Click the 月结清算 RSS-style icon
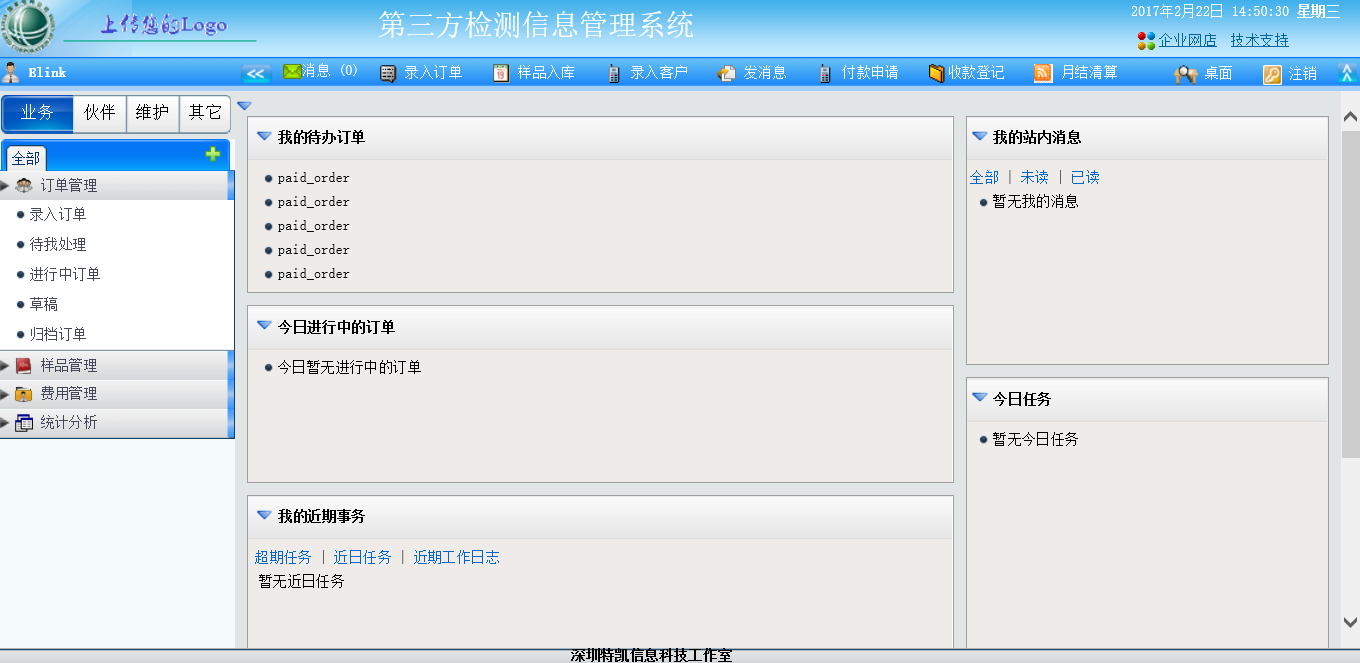Image resolution: width=1360 pixels, height=663 pixels. pos(1043,73)
